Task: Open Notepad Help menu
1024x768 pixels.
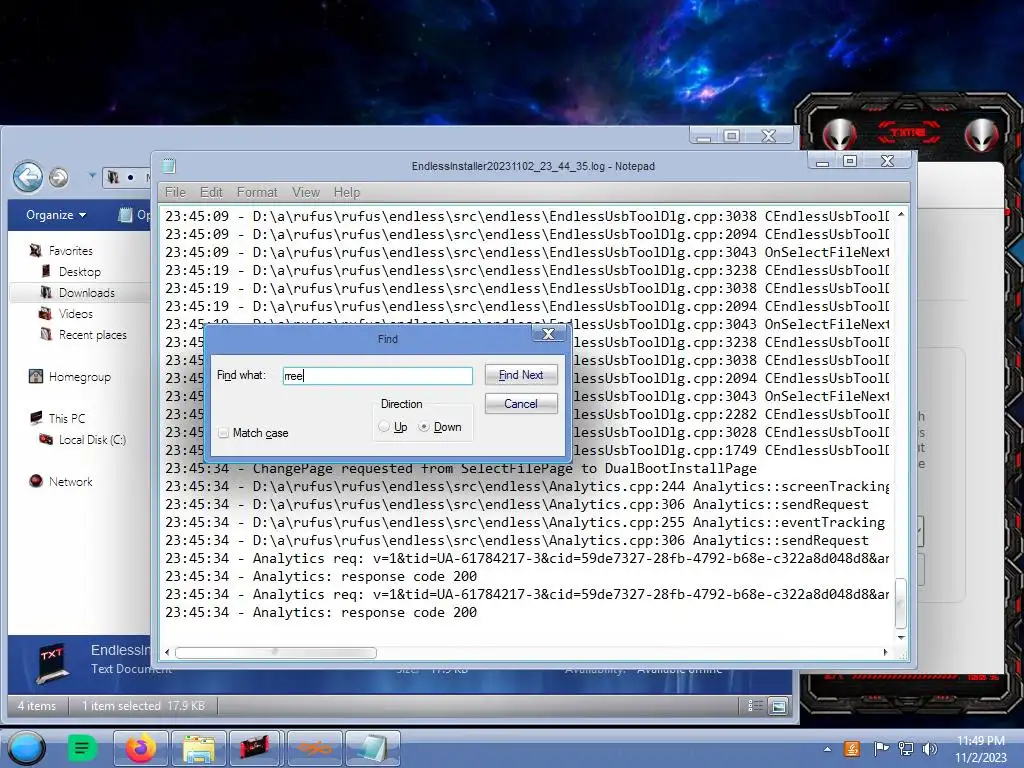Action: pos(347,192)
